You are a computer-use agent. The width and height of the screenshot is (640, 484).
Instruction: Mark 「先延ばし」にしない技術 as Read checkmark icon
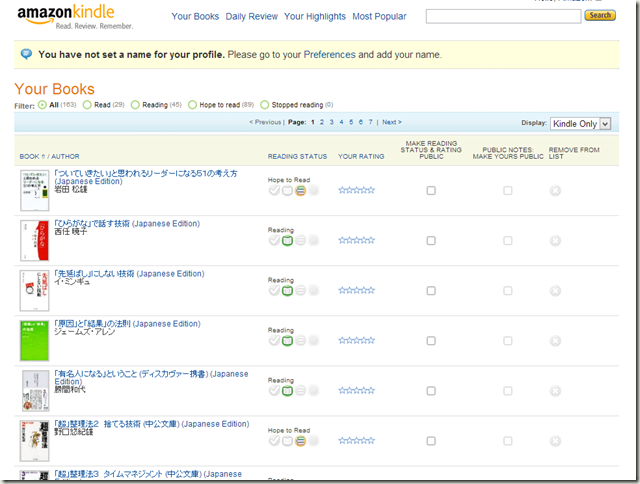274,291
